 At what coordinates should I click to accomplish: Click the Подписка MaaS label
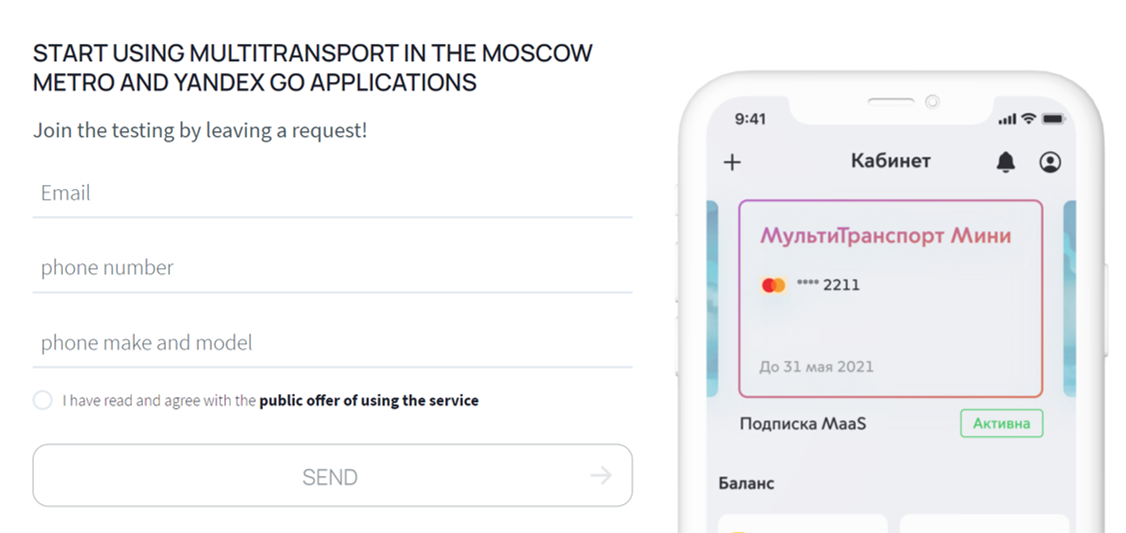[x=803, y=424]
